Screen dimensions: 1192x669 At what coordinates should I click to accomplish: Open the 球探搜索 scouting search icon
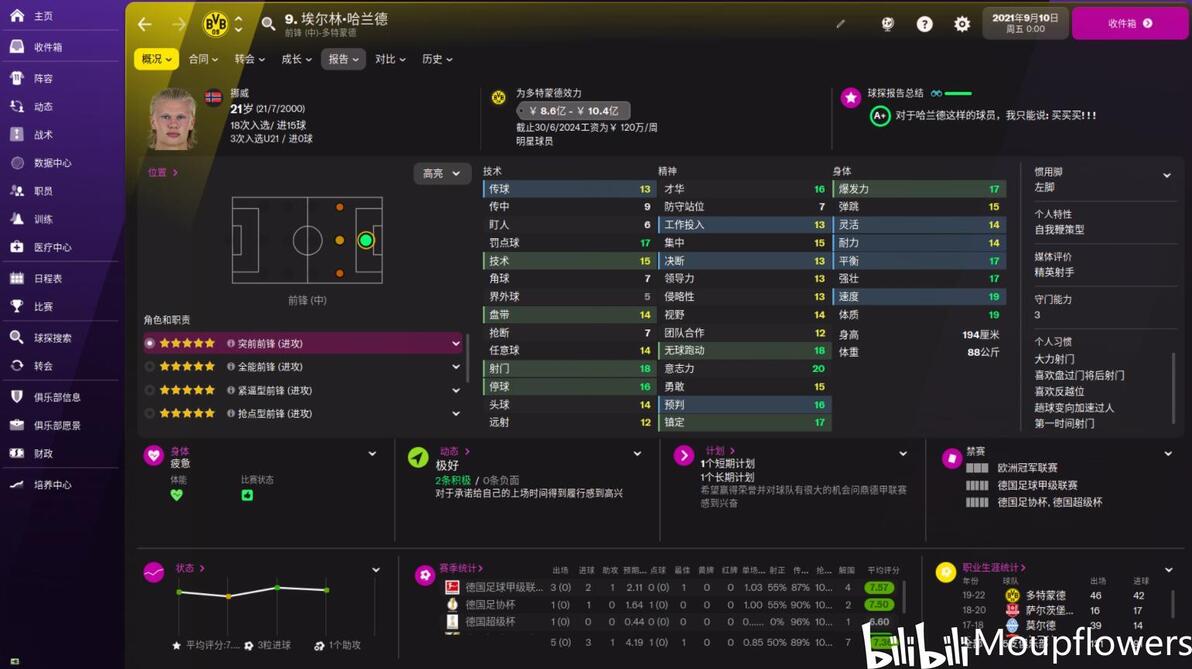click(17, 338)
